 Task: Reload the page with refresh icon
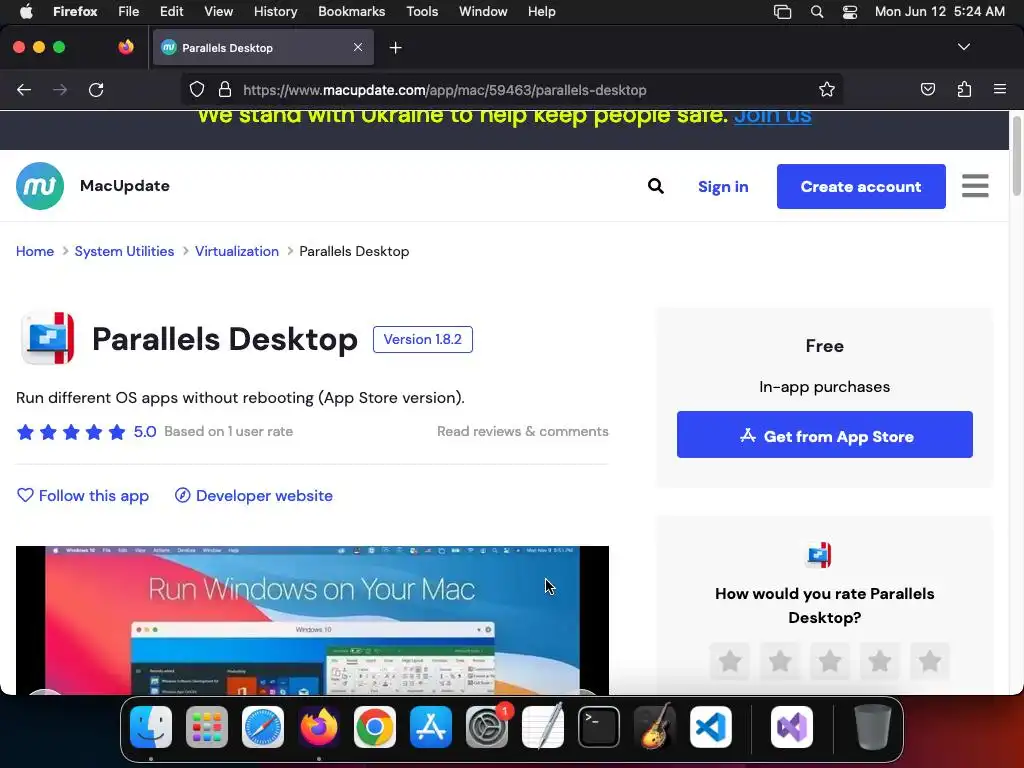coord(96,89)
